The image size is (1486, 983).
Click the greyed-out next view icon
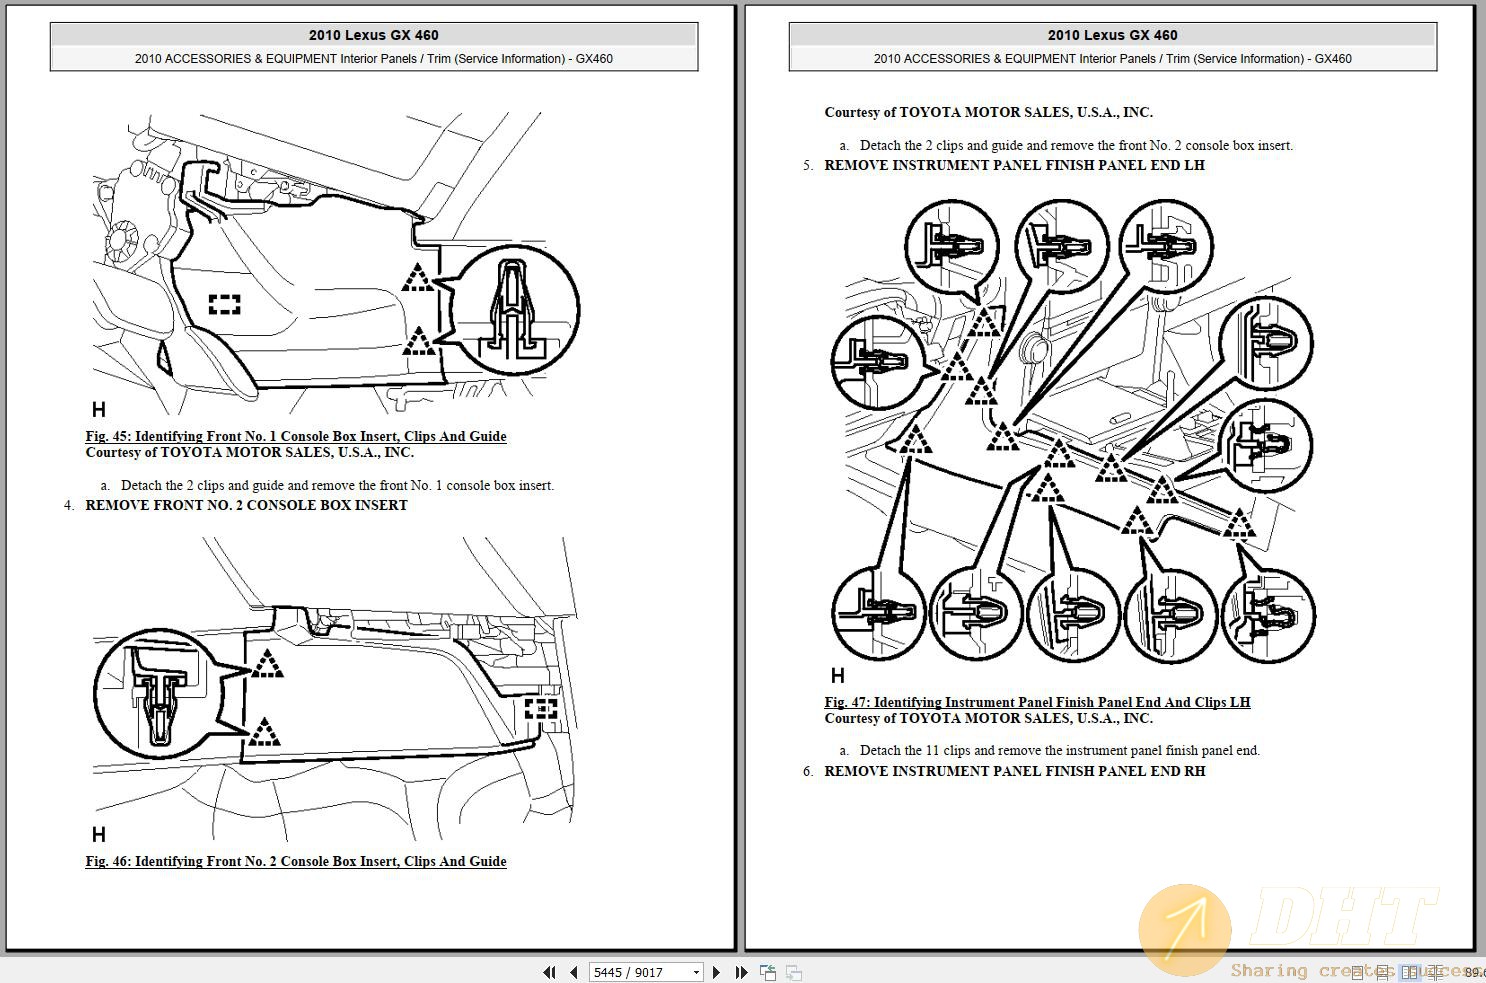[x=794, y=972]
